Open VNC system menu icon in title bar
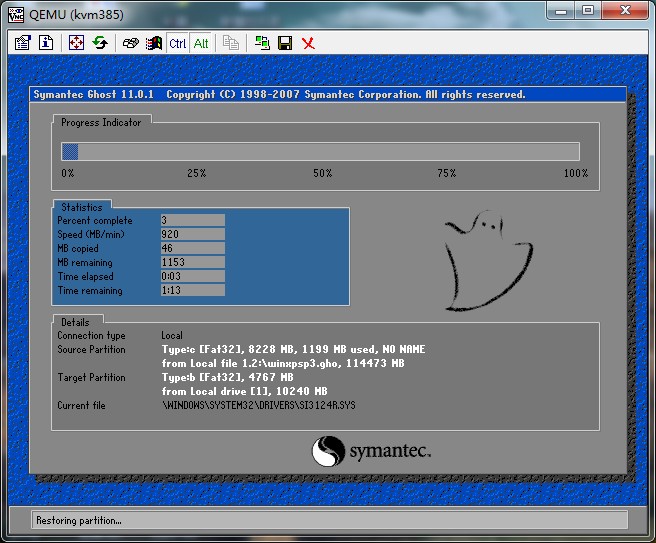The image size is (656, 543). 16,15
